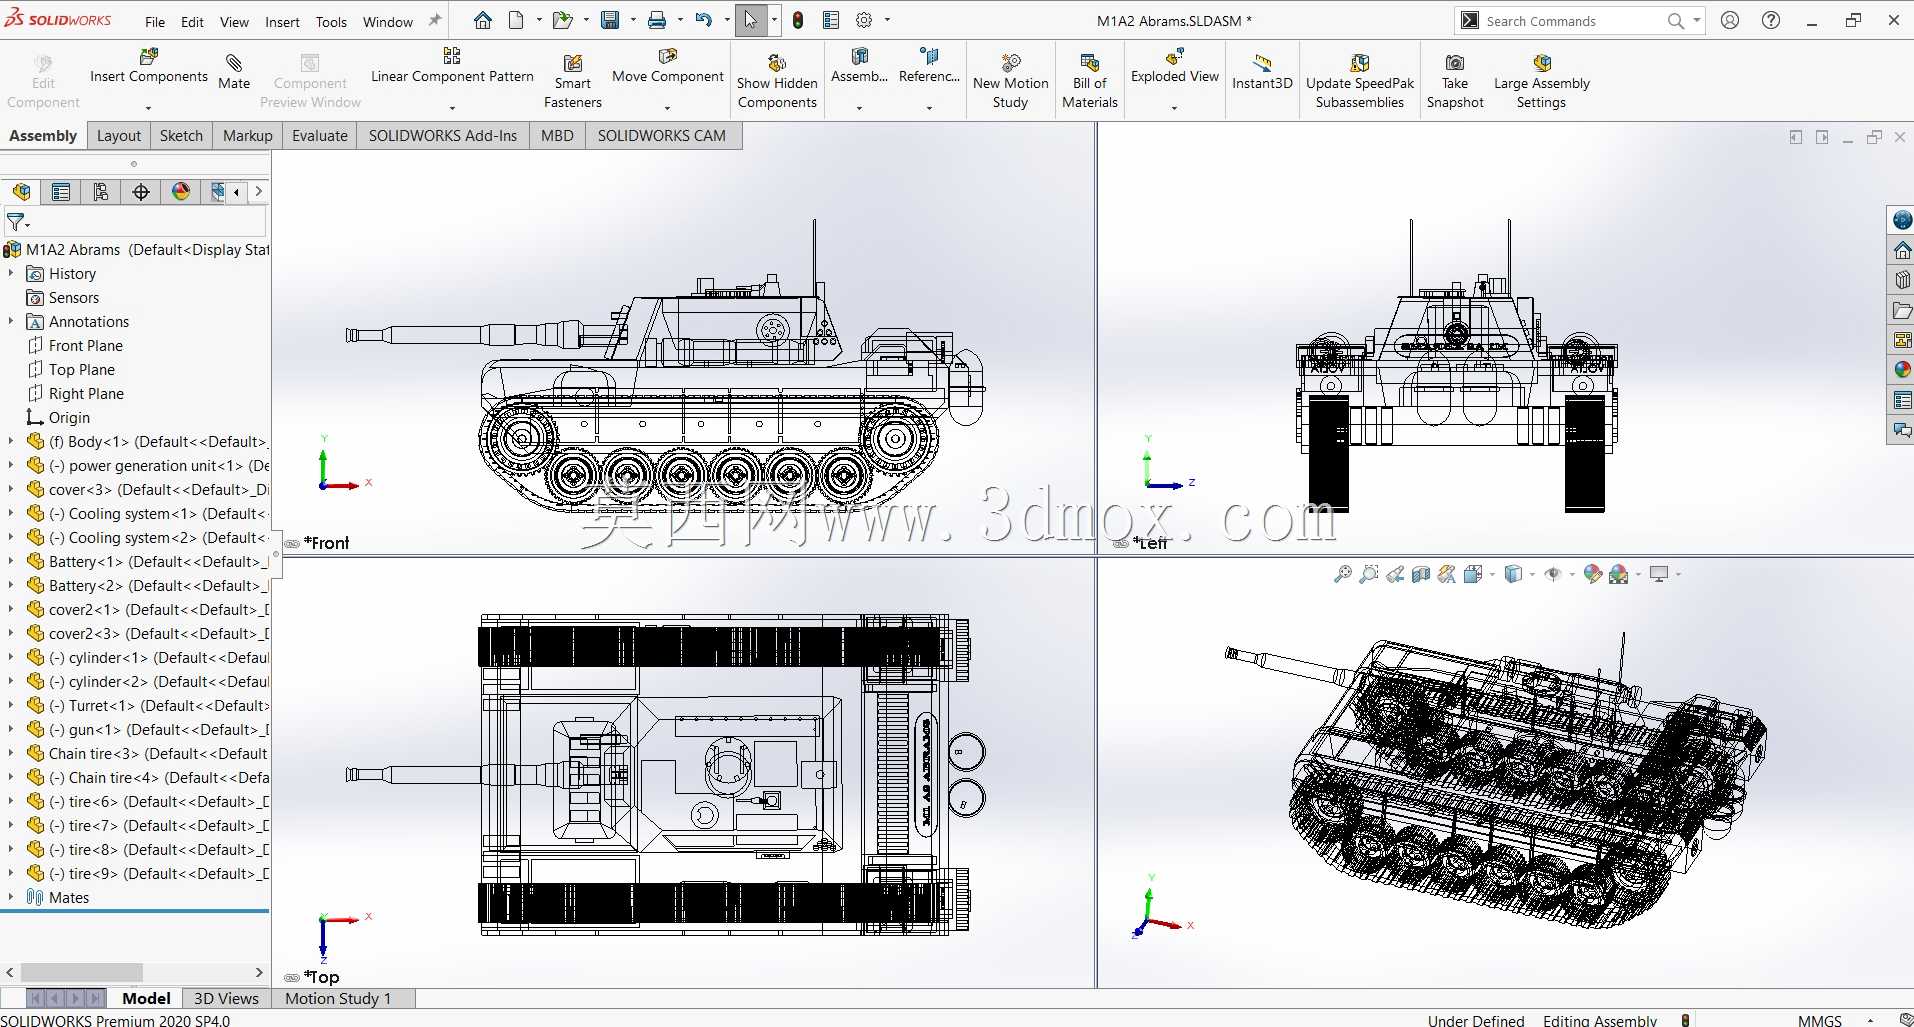Open the Edit menu

click(x=192, y=22)
